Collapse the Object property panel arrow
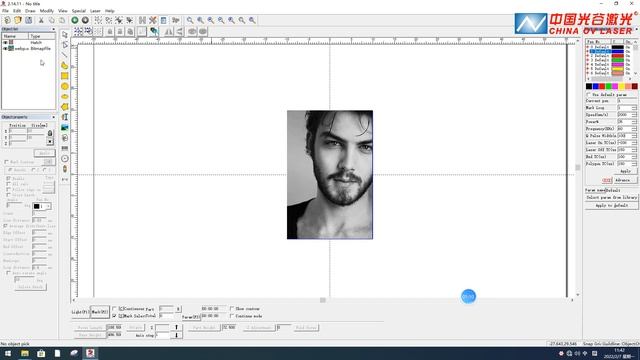The width and height of the screenshot is (640, 360). coord(53,117)
